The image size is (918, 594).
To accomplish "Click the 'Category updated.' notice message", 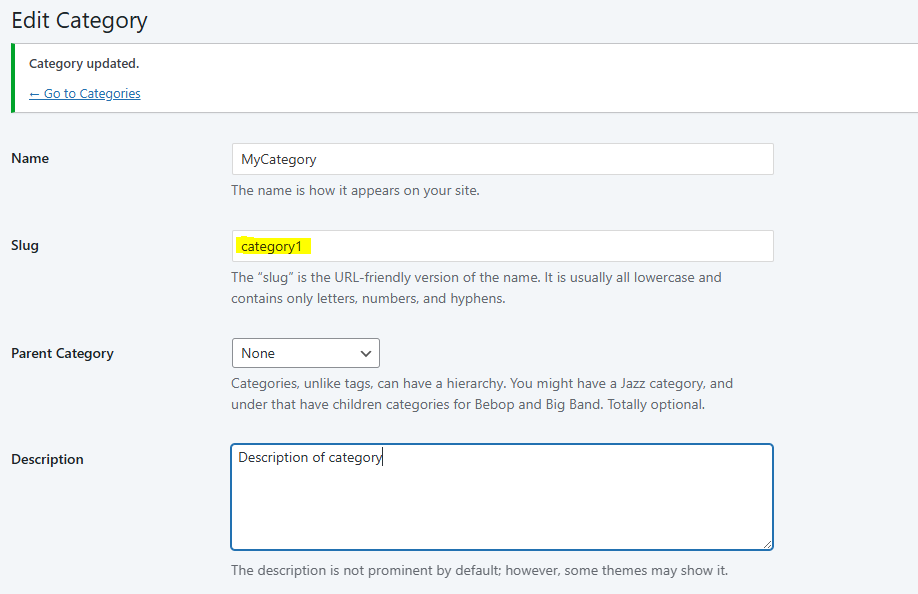I will (84, 64).
